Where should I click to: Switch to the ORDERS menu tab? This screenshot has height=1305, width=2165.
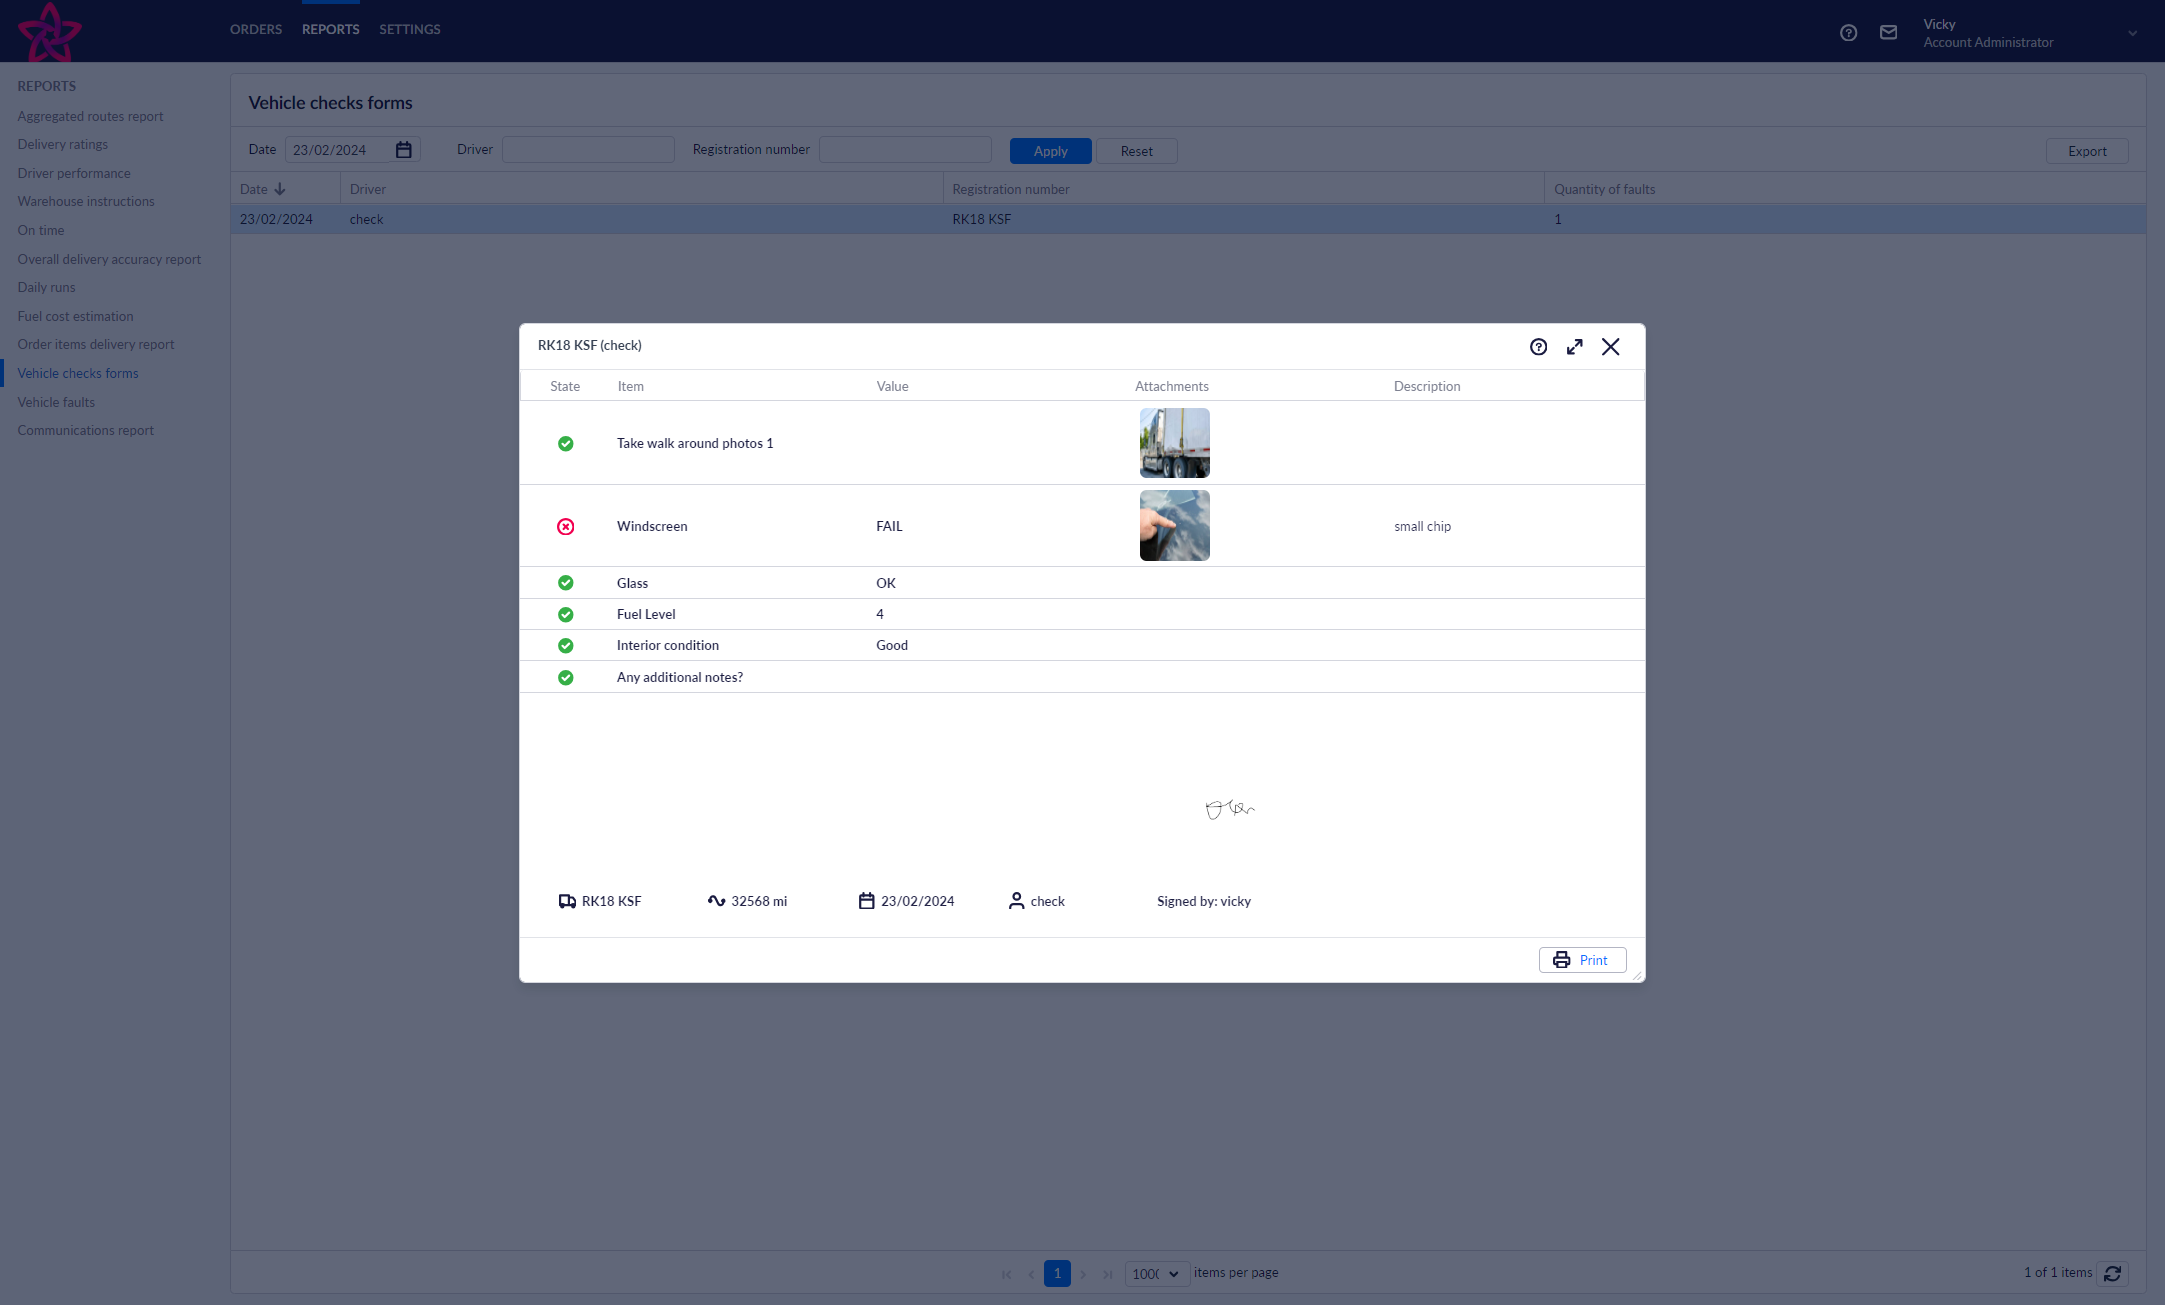(x=256, y=29)
